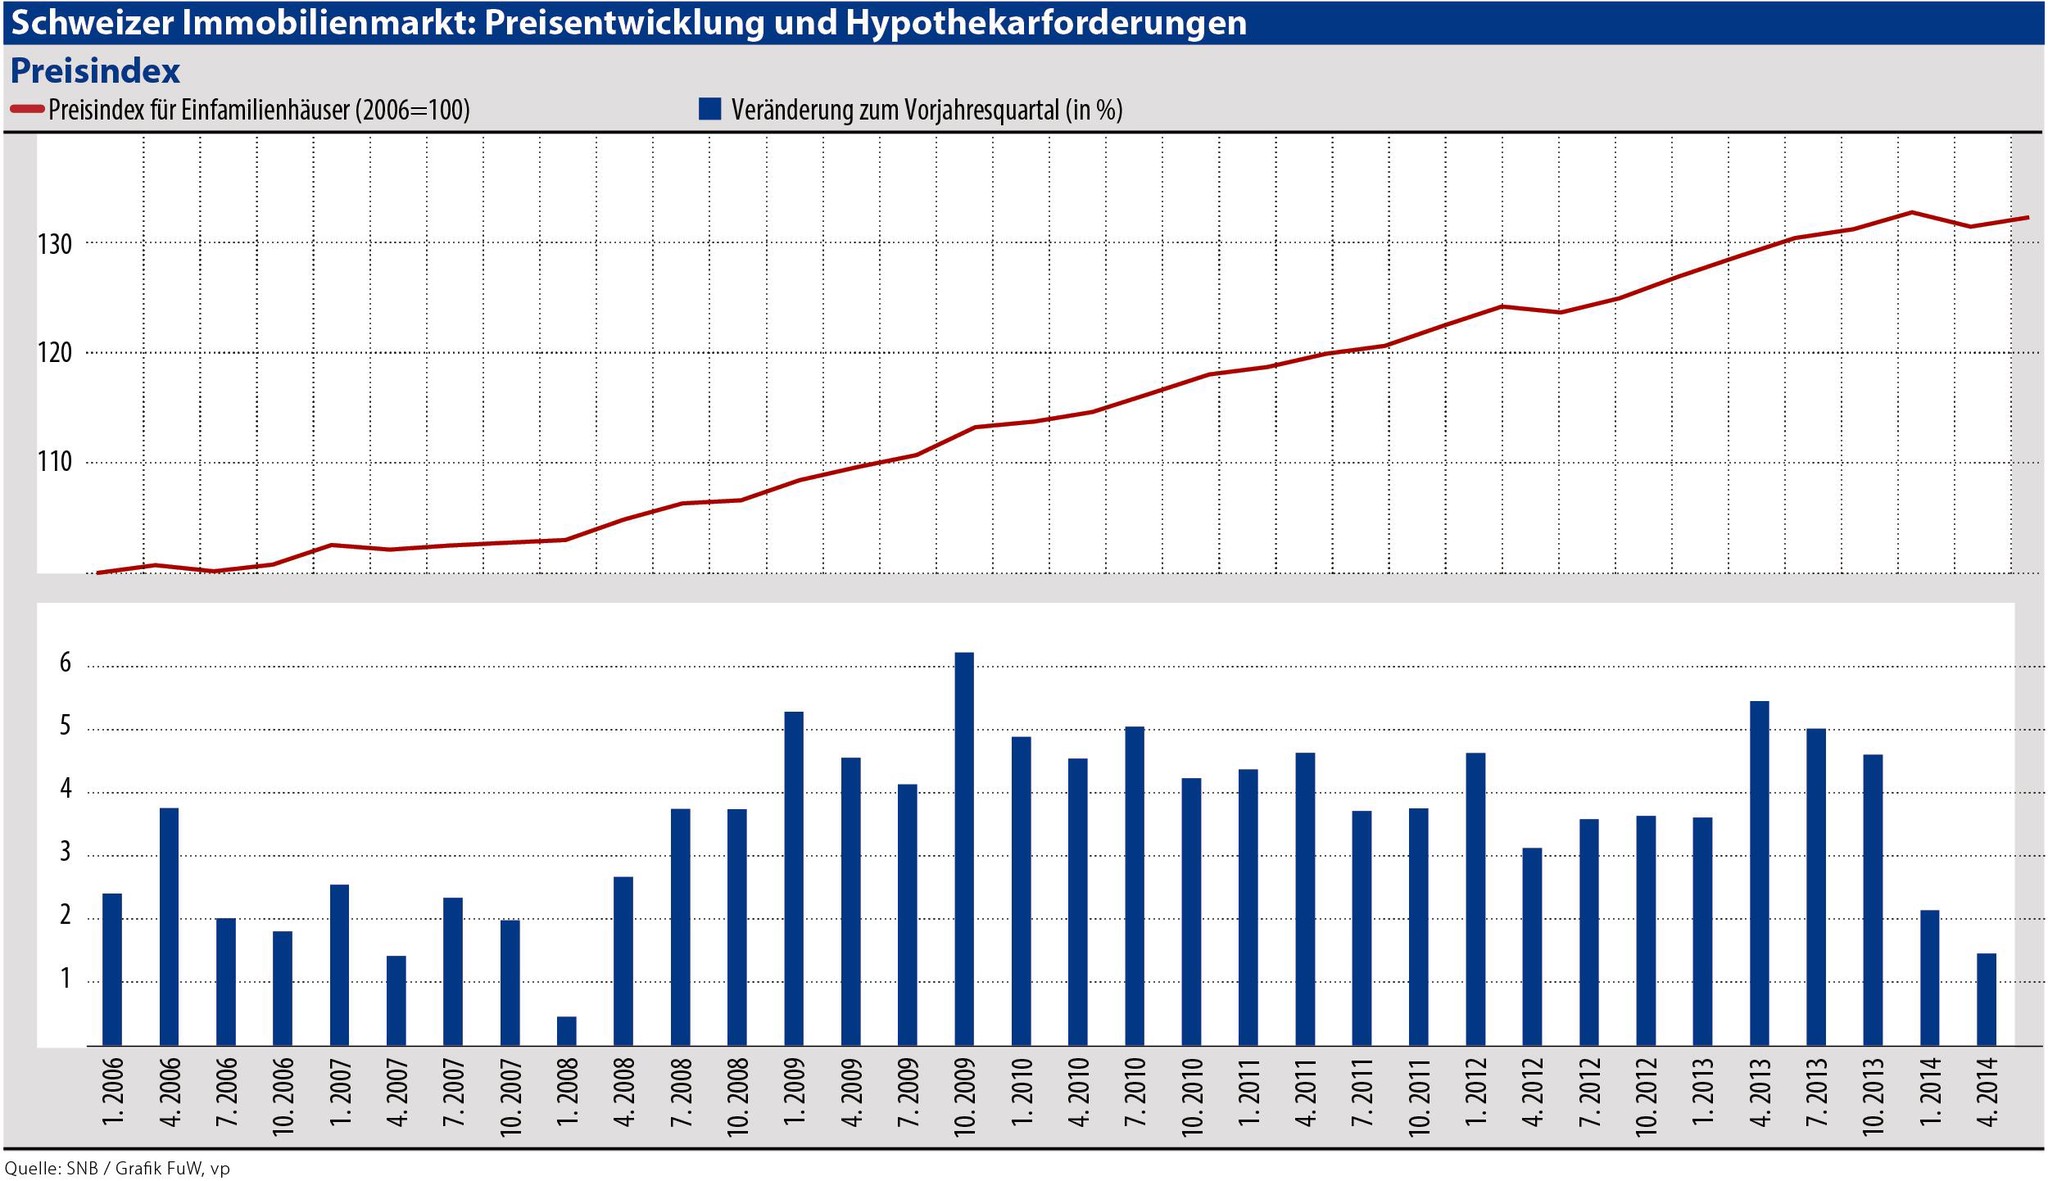Click the x-axis label 7. 2010

coord(1135,1094)
